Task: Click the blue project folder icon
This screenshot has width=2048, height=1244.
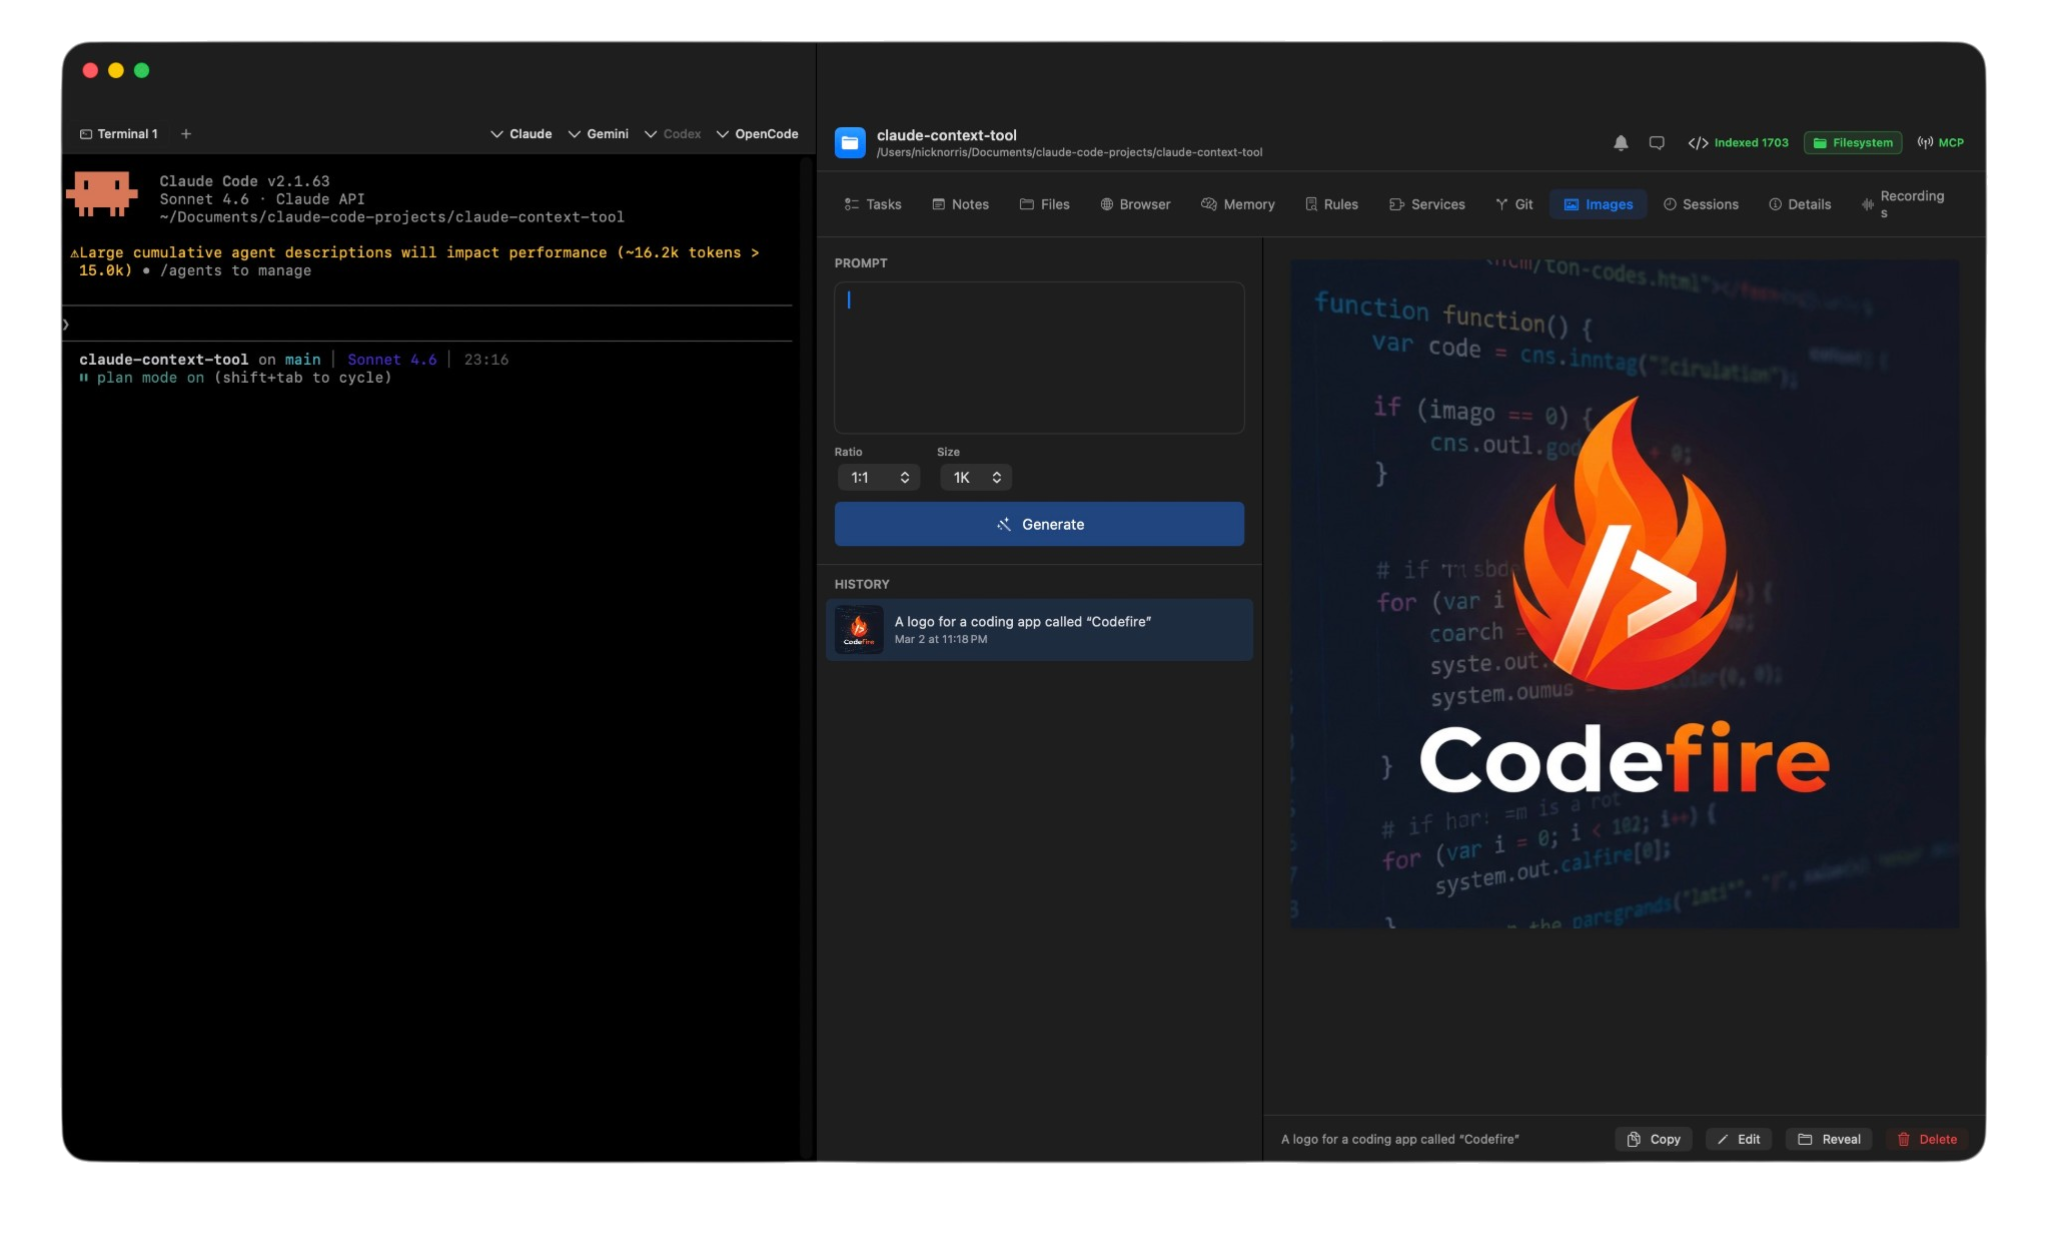Action: [x=850, y=143]
